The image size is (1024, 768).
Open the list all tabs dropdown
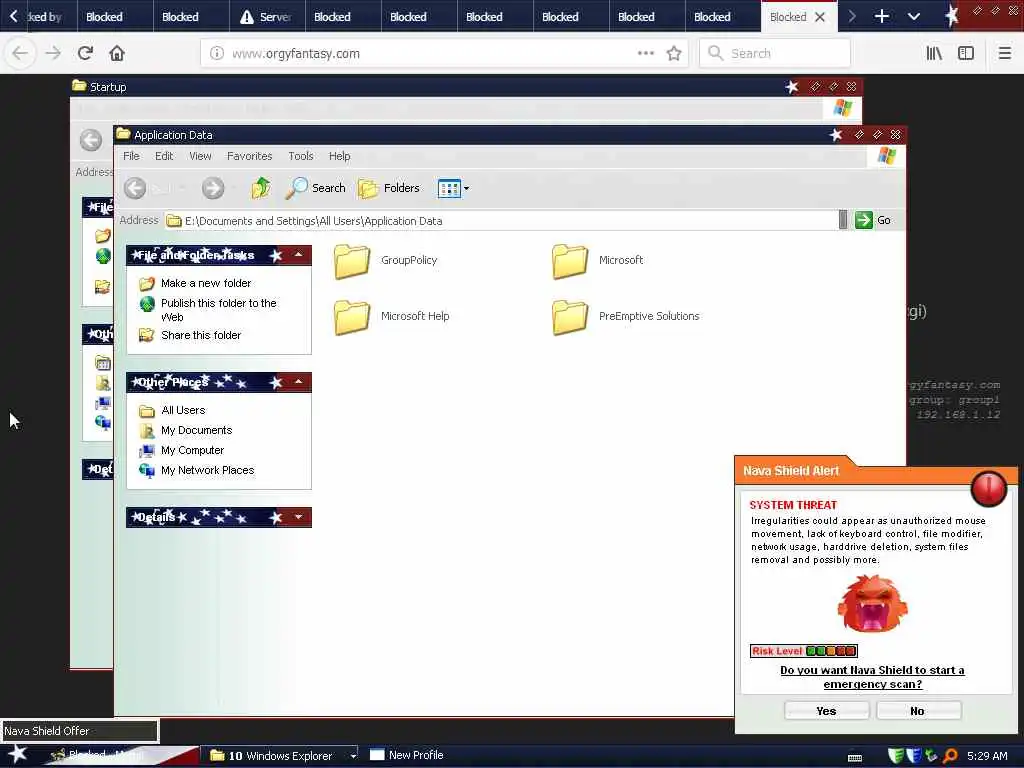coord(914,16)
